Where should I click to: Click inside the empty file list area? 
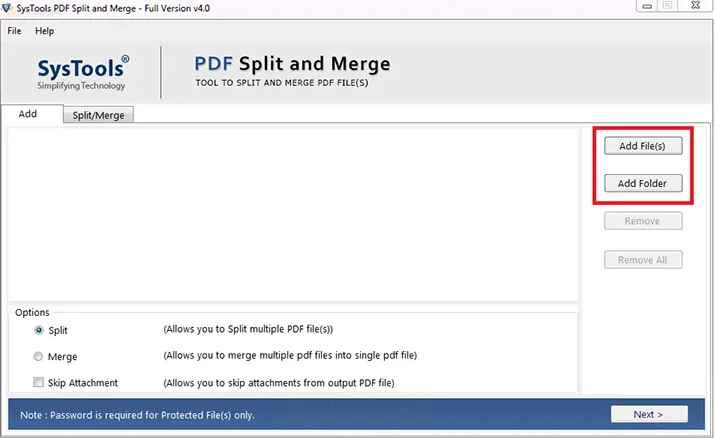(293, 214)
